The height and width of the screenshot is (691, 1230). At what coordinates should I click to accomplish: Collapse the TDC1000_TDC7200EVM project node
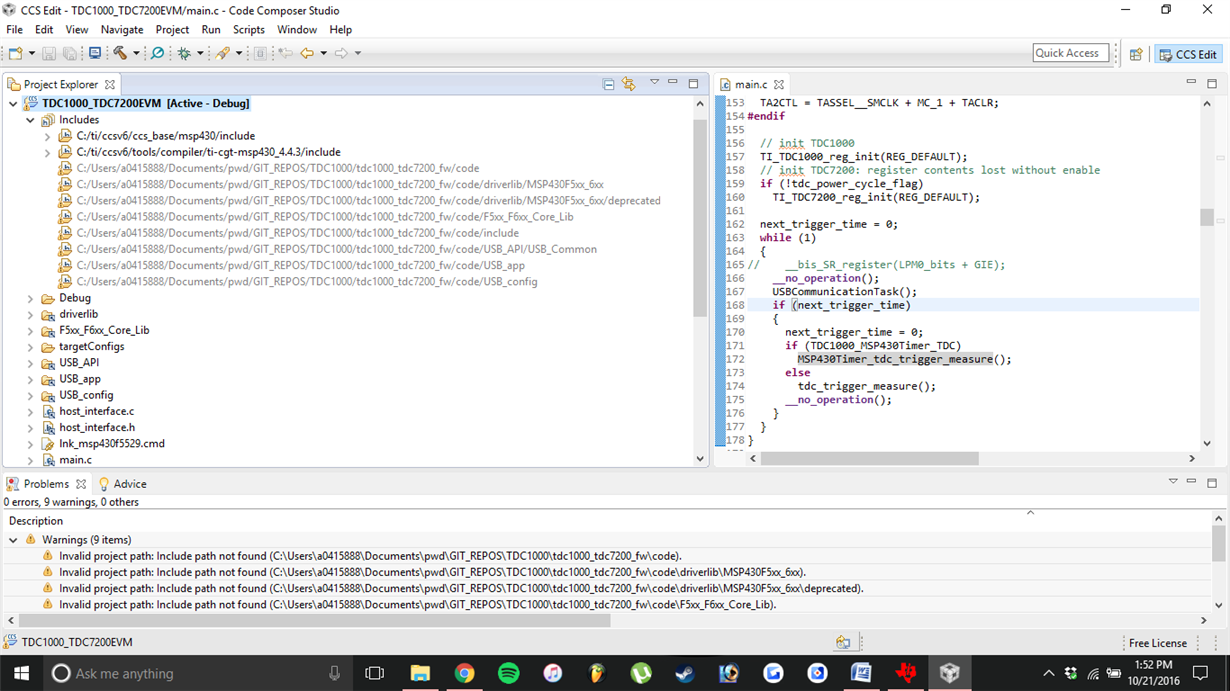13,103
